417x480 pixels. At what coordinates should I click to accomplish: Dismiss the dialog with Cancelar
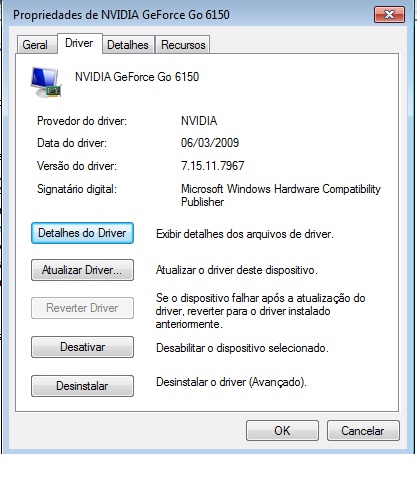coord(363,431)
